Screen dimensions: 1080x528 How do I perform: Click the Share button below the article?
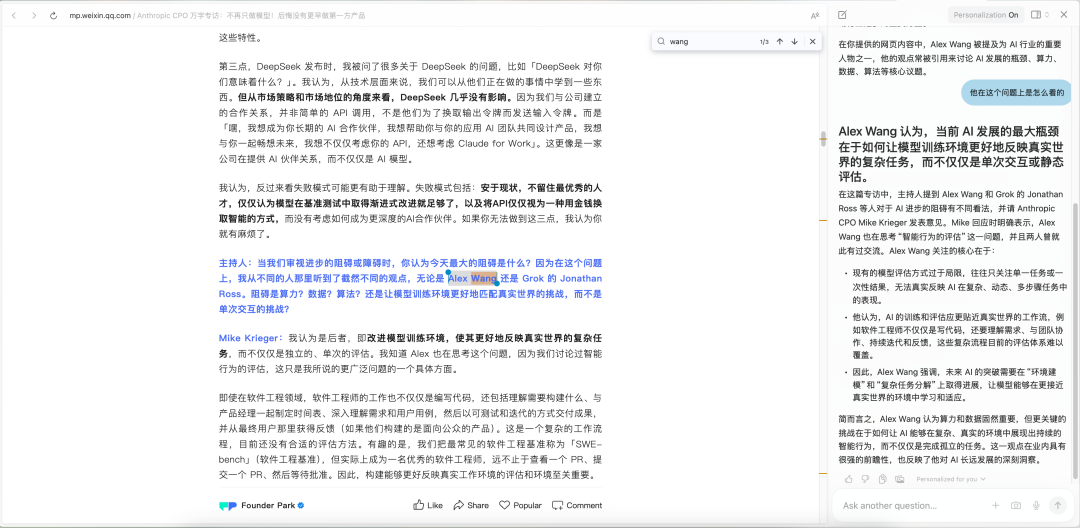470,506
